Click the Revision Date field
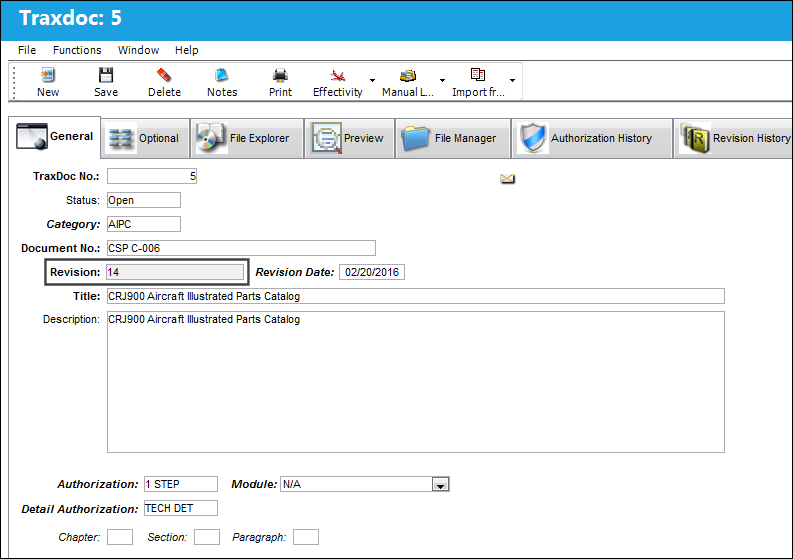 pos(372,272)
